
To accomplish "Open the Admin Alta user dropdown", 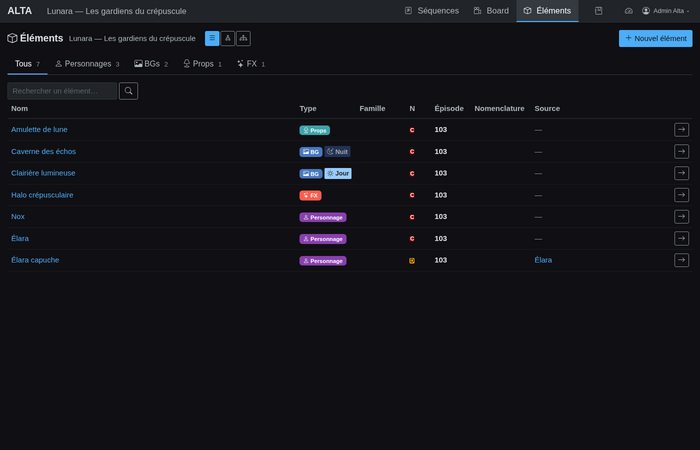I will [666, 11].
